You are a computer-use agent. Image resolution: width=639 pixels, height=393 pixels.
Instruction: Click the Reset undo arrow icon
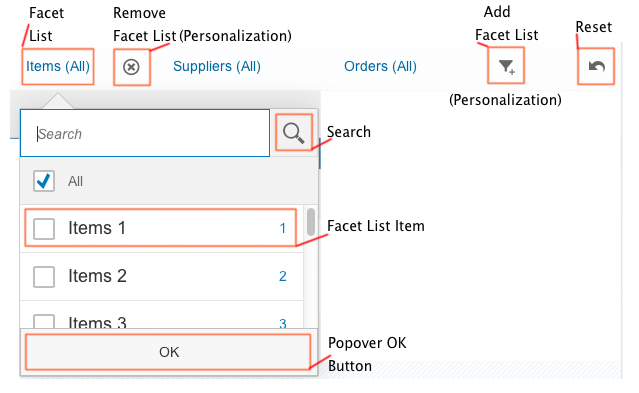click(596, 66)
